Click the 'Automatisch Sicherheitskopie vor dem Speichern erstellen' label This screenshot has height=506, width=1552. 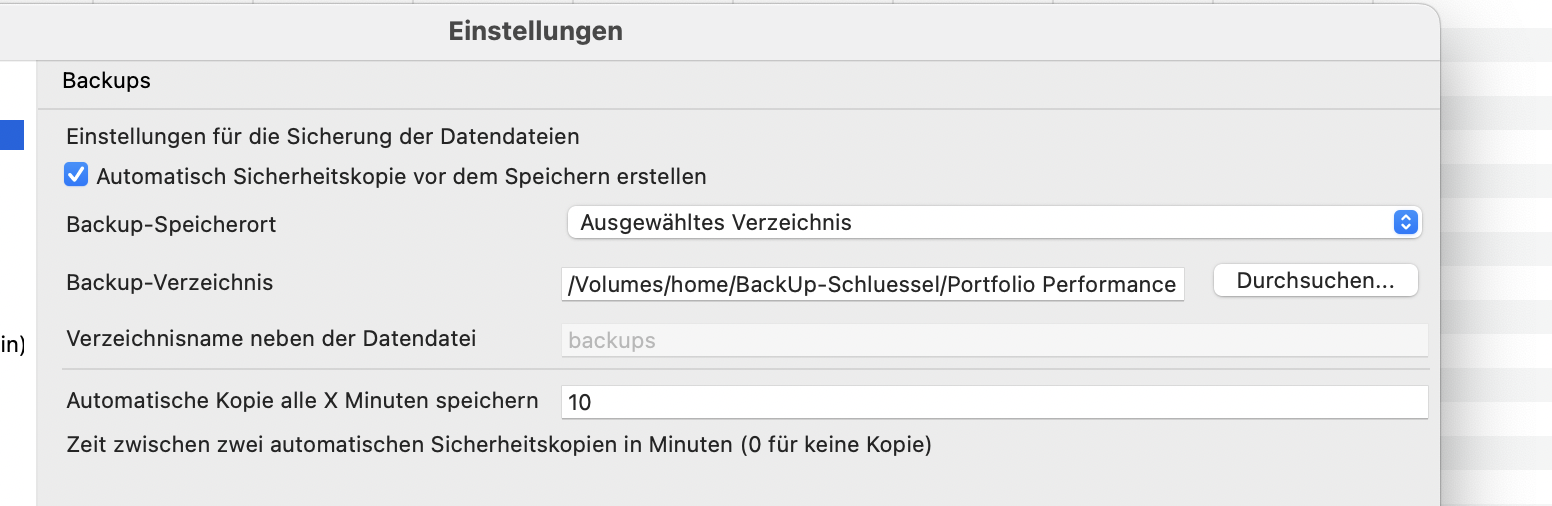[401, 177]
